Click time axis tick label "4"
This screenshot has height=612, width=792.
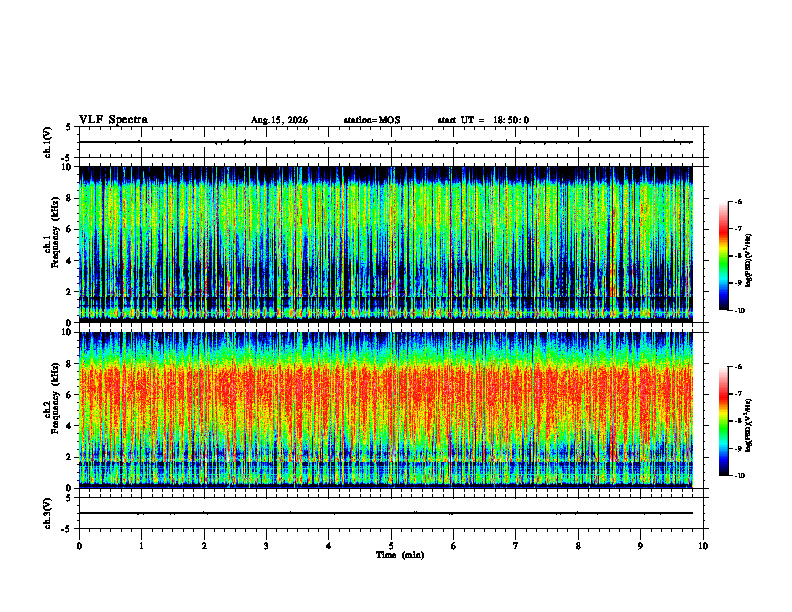coord(329,546)
